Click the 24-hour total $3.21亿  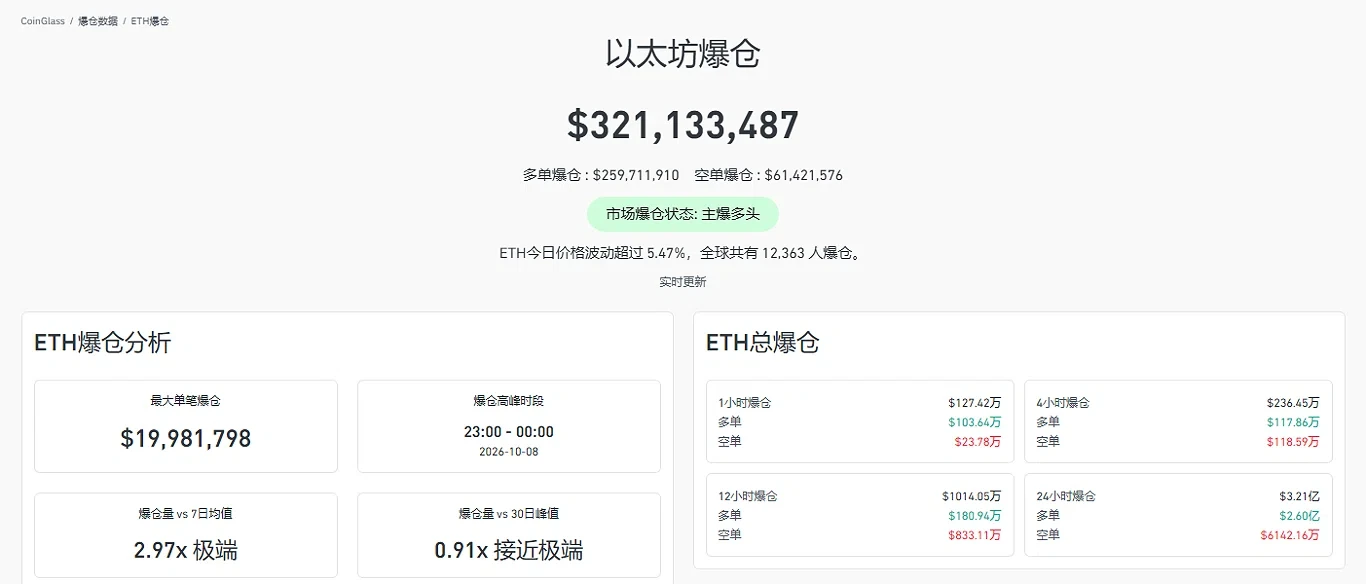[x=1300, y=496]
